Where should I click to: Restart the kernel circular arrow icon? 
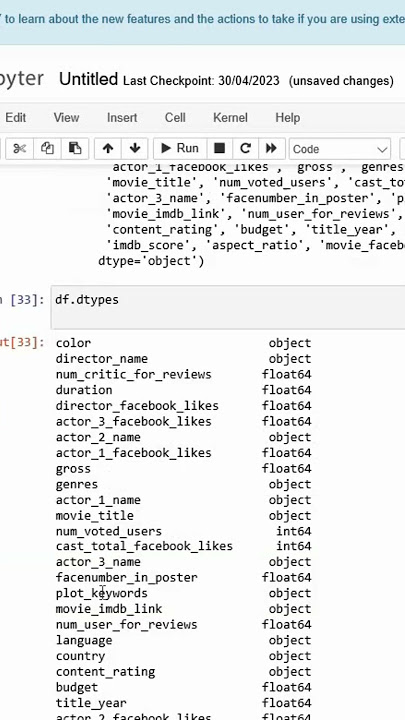(x=246, y=148)
